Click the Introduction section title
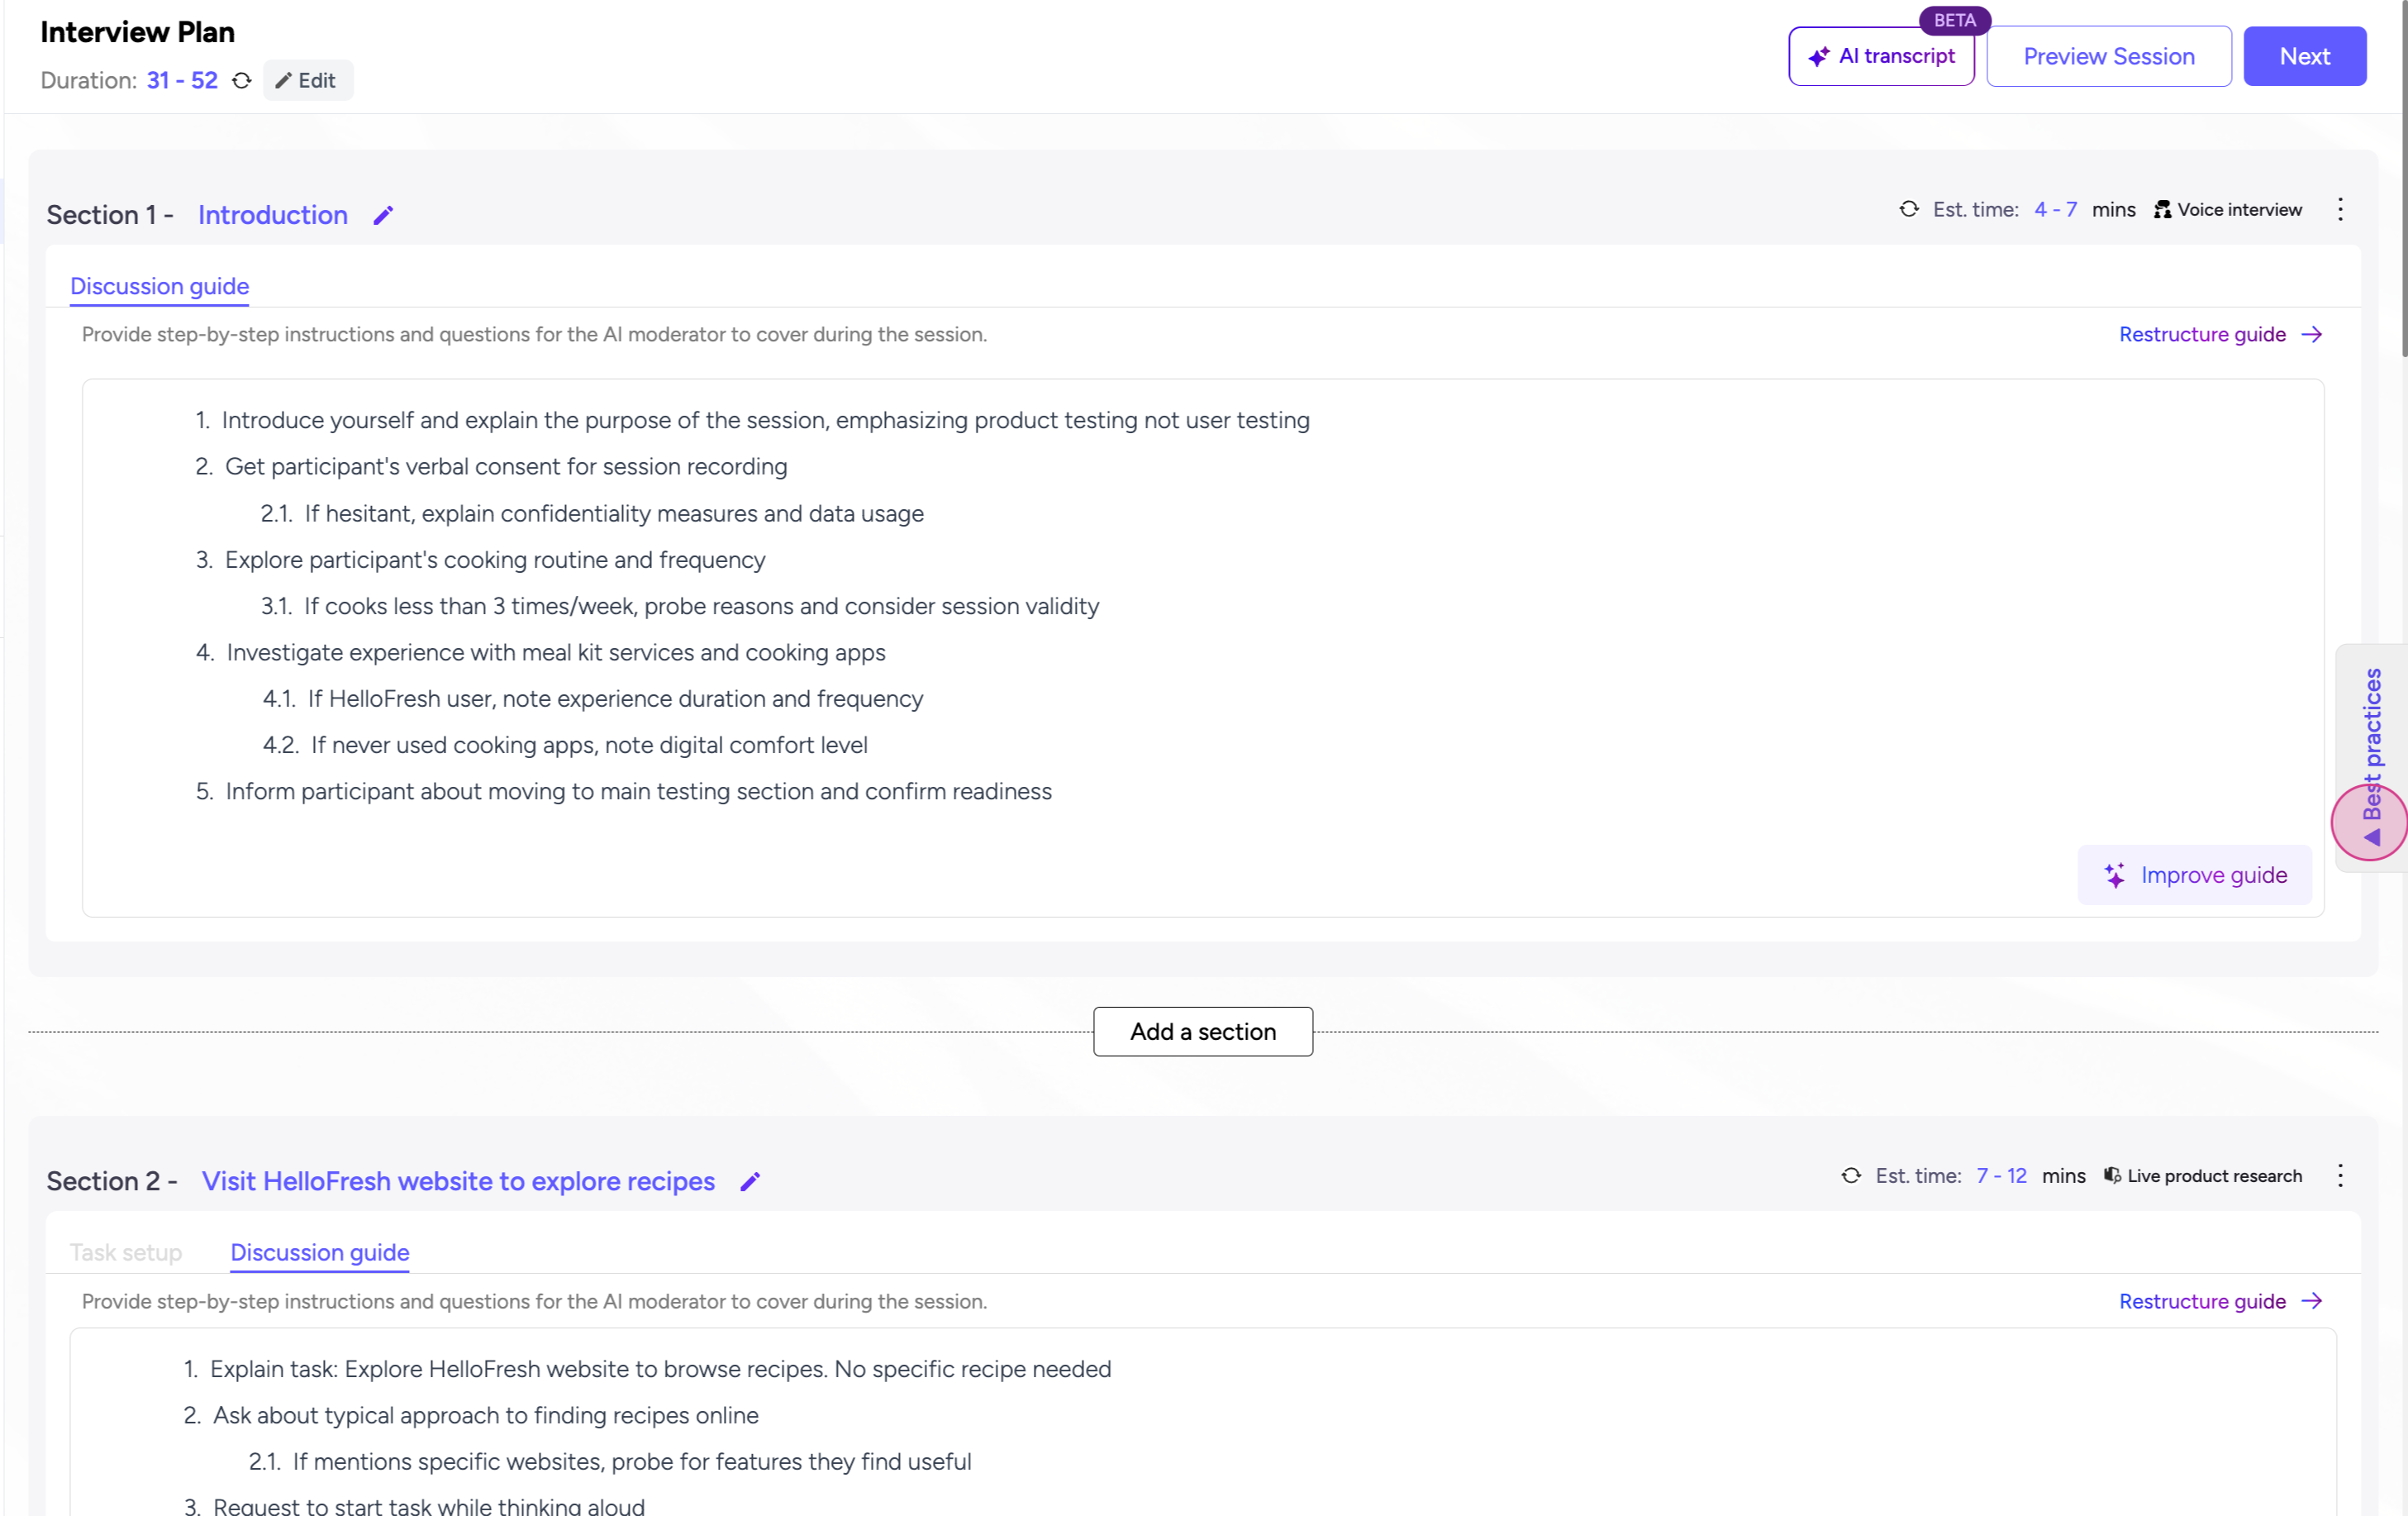 click(273, 215)
